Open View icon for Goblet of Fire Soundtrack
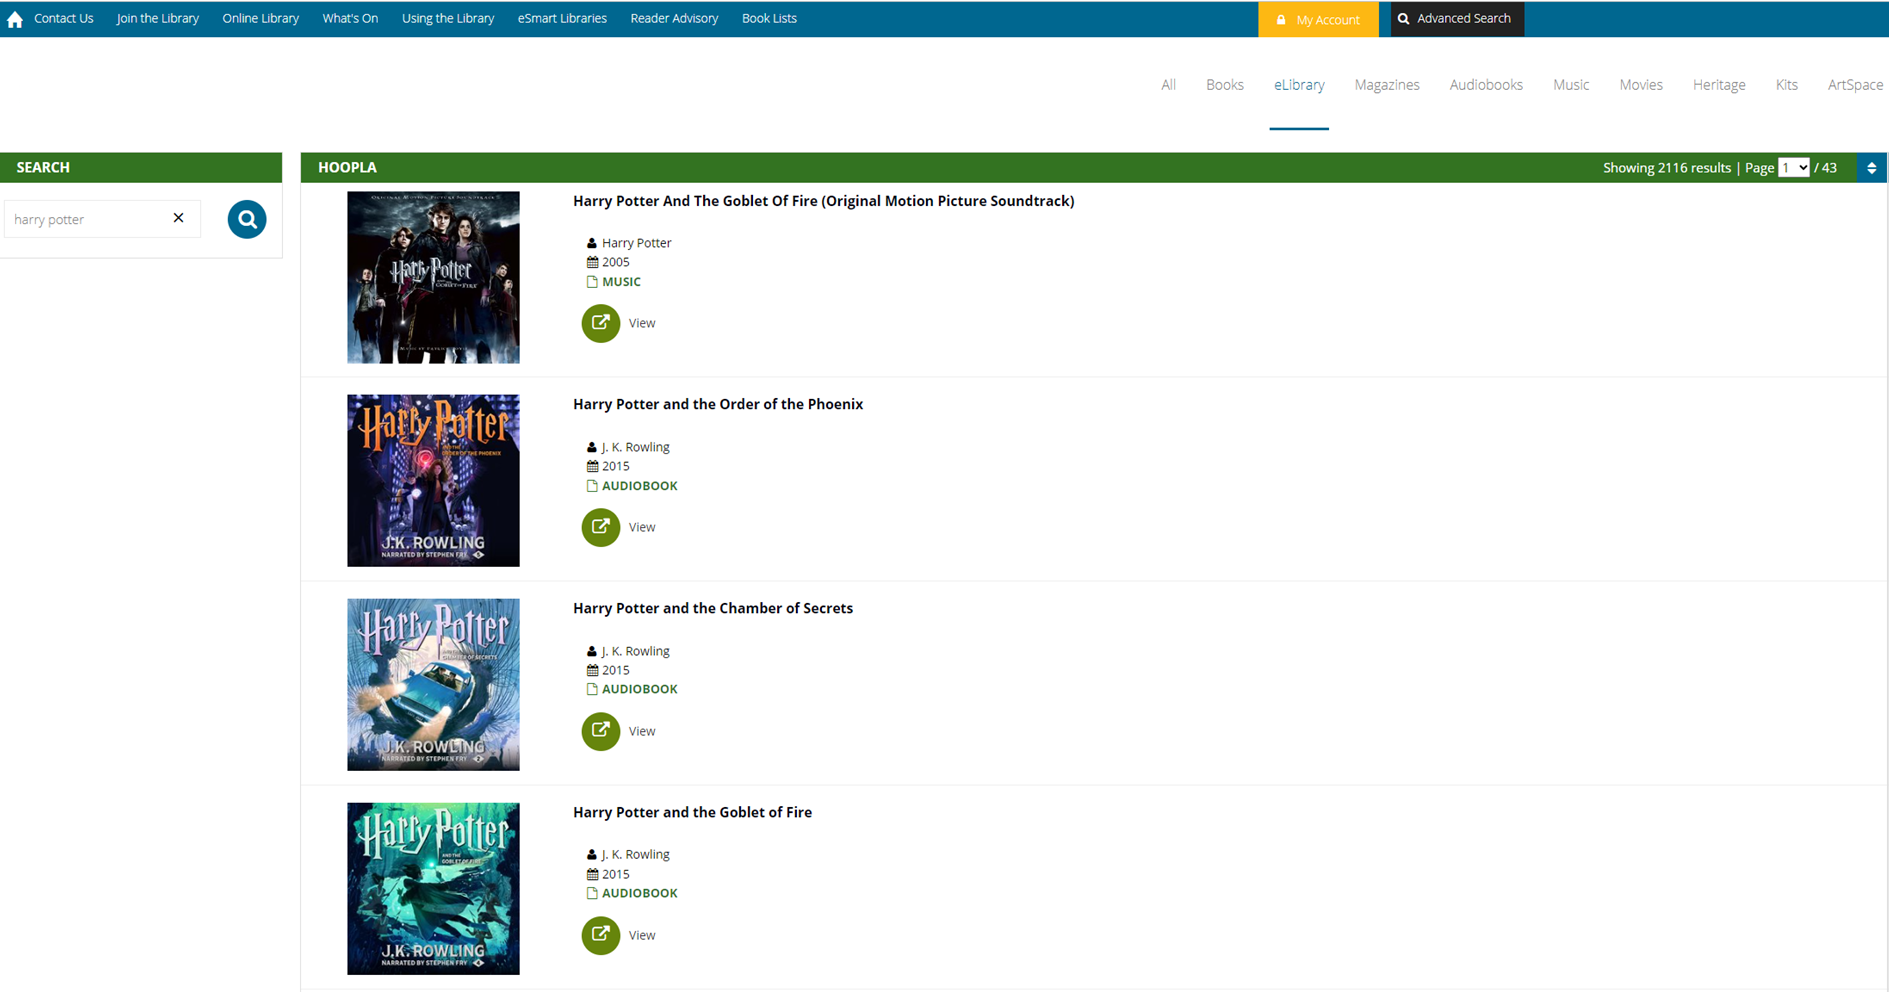 [x=600, y=323]
